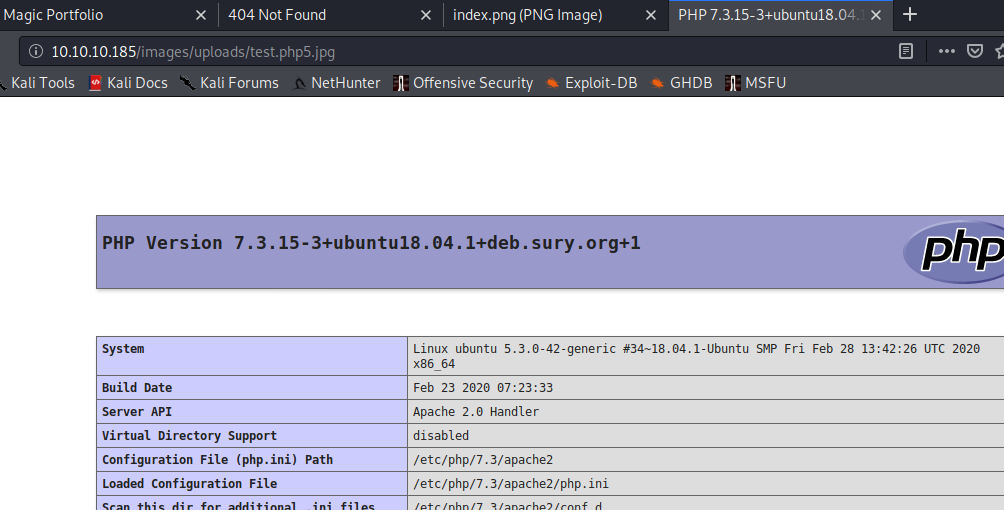Close the PHP 7.3.15 tab
This screenshot has height=510, width=1004.
878,16
